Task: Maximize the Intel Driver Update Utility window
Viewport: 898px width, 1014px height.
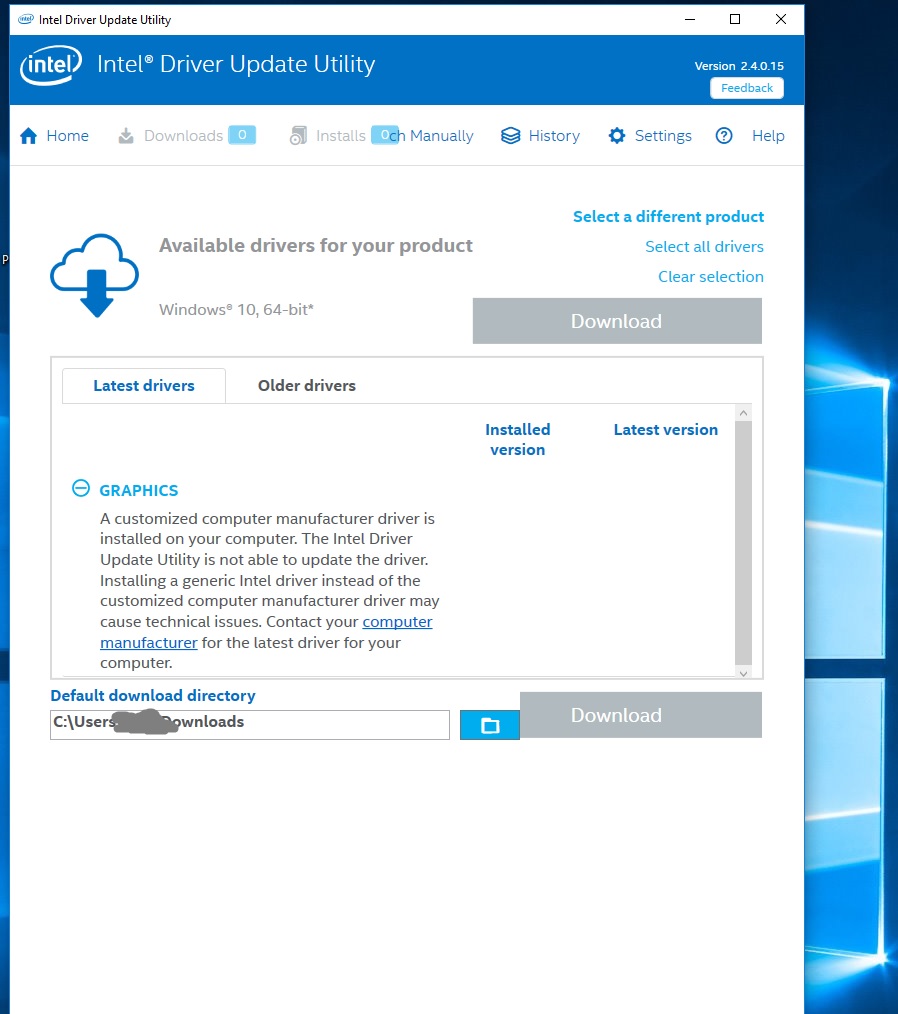Action: (735, 19)
